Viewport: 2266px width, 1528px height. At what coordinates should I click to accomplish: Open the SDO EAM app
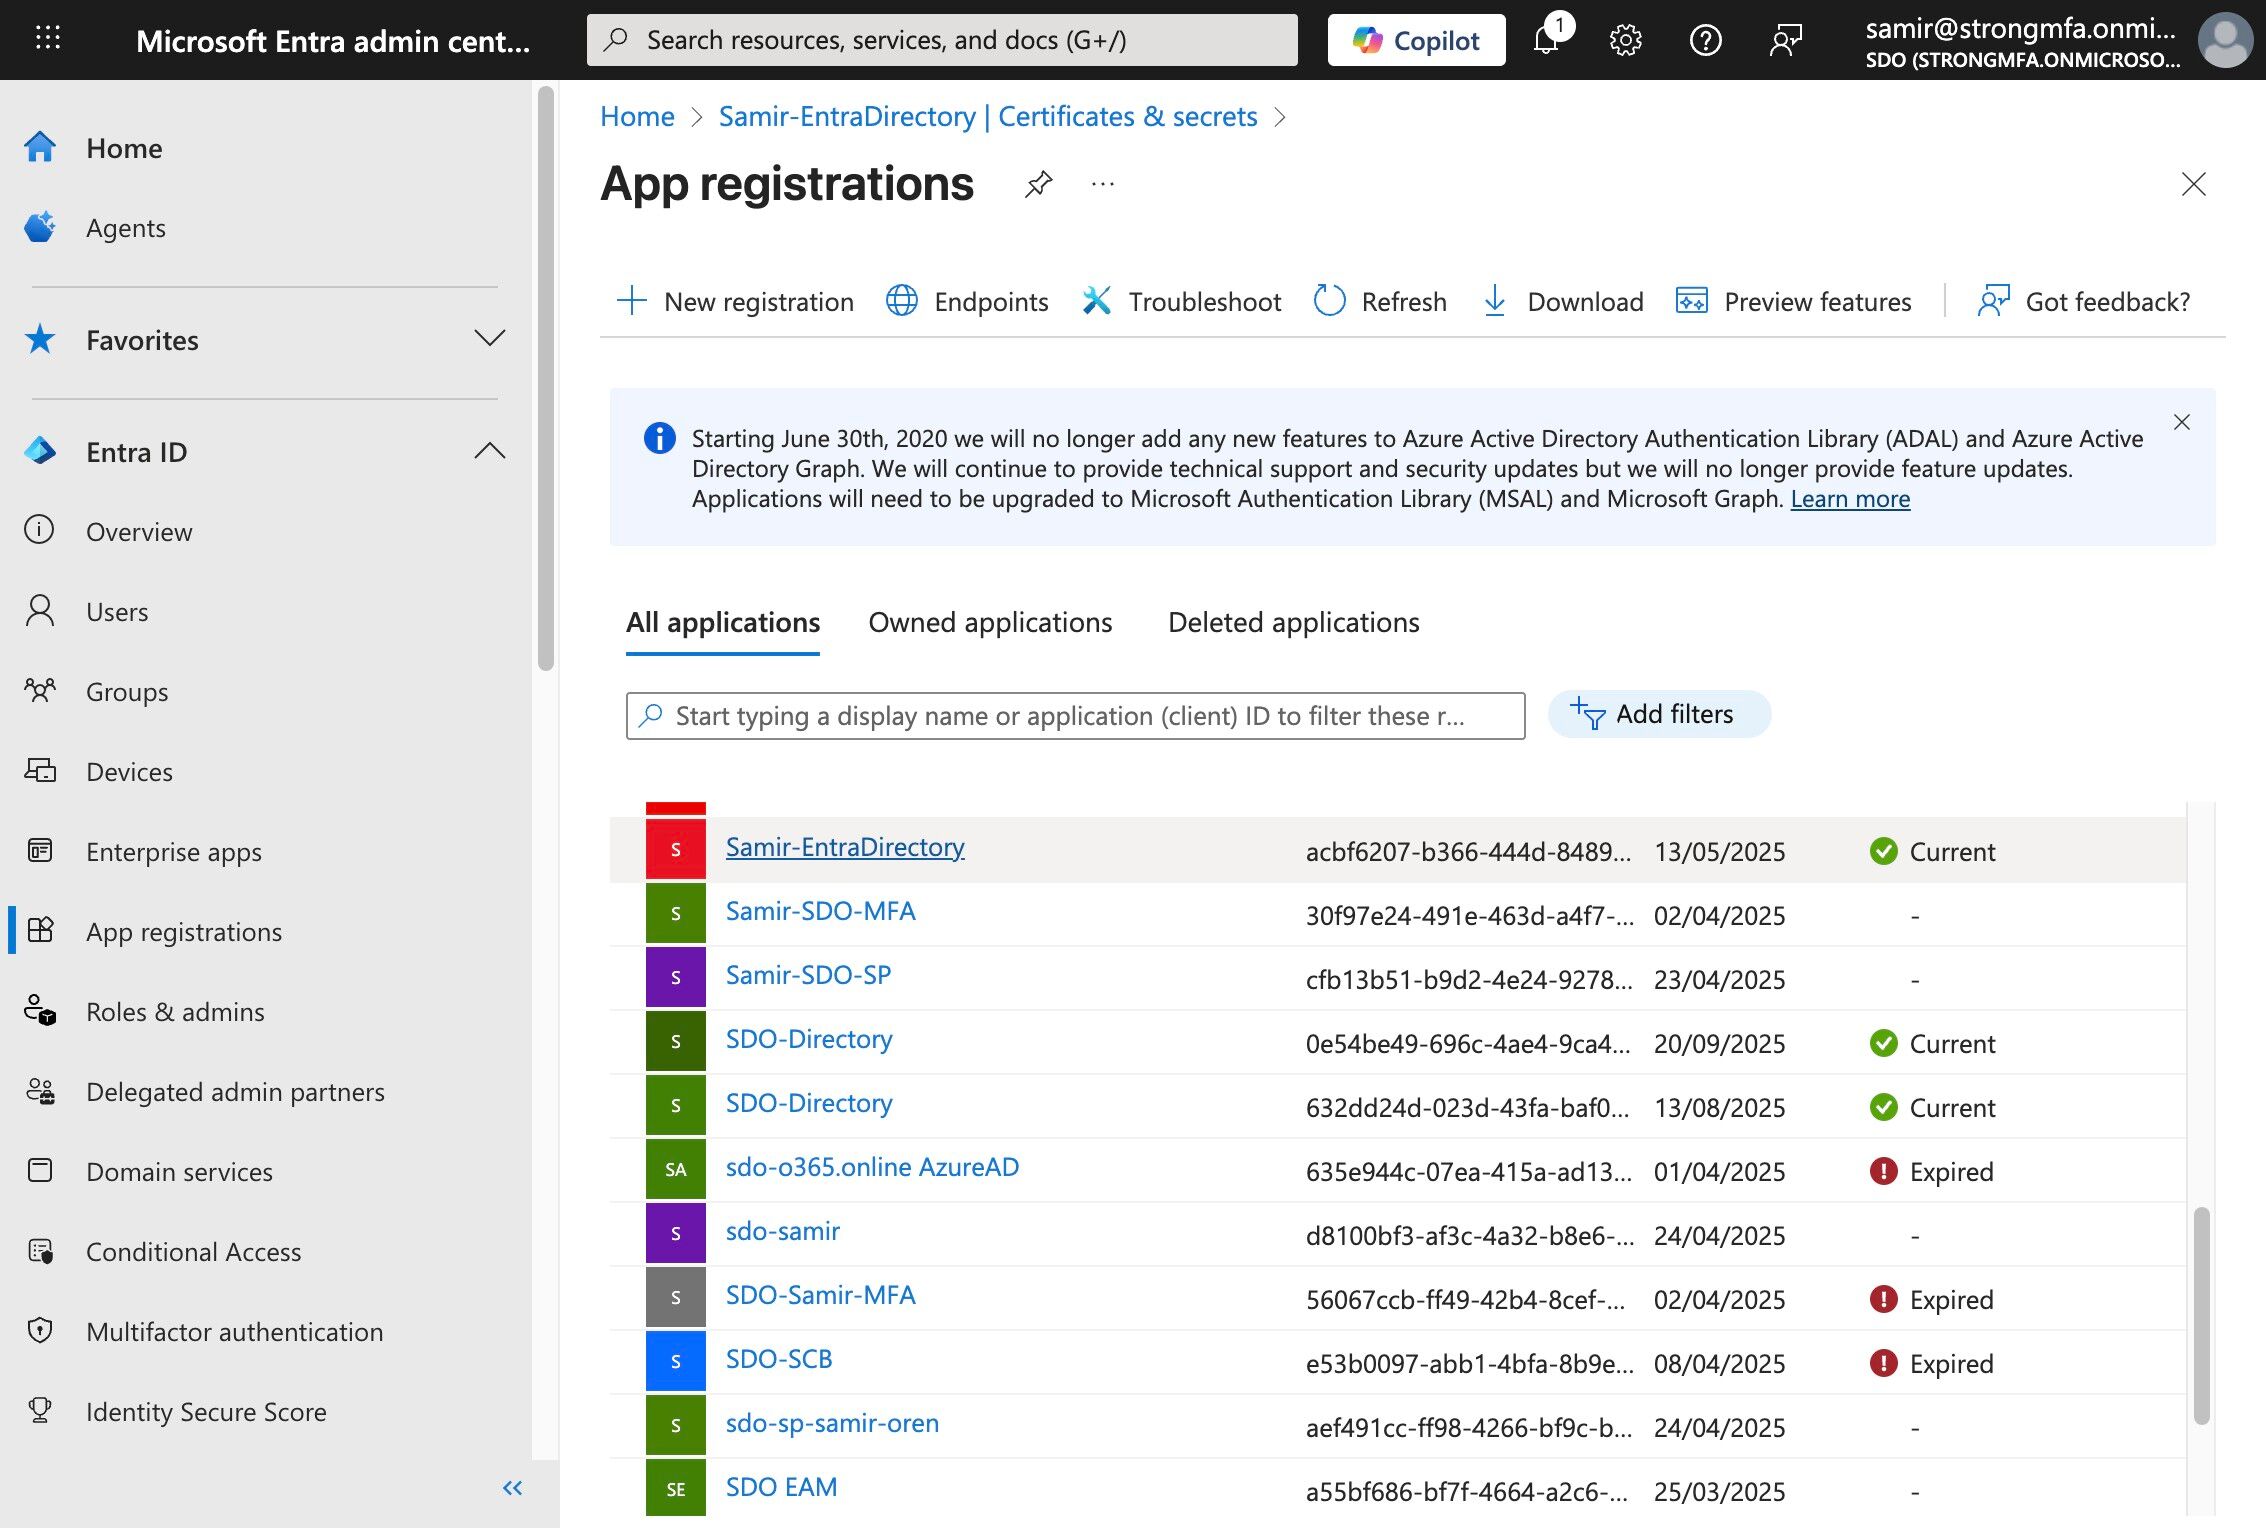781,1487
